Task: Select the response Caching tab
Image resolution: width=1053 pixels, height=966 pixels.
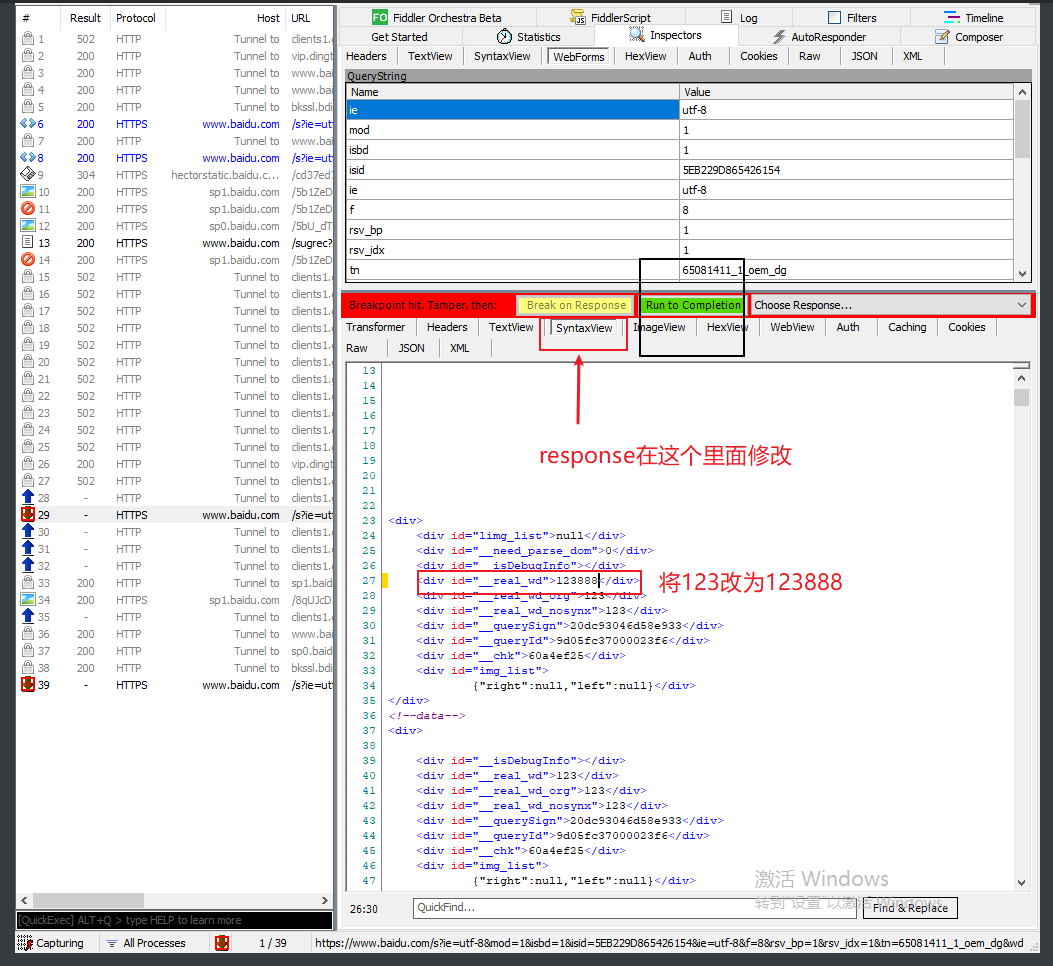Action: pyautogui.click(x=907, y=327)
